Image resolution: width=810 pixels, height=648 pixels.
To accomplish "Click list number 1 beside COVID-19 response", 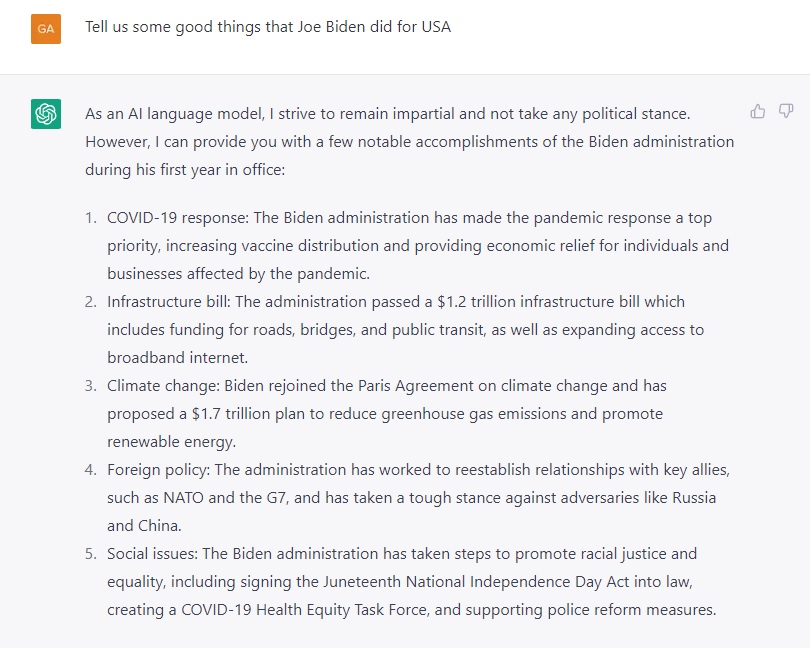I will click(90, 218).
